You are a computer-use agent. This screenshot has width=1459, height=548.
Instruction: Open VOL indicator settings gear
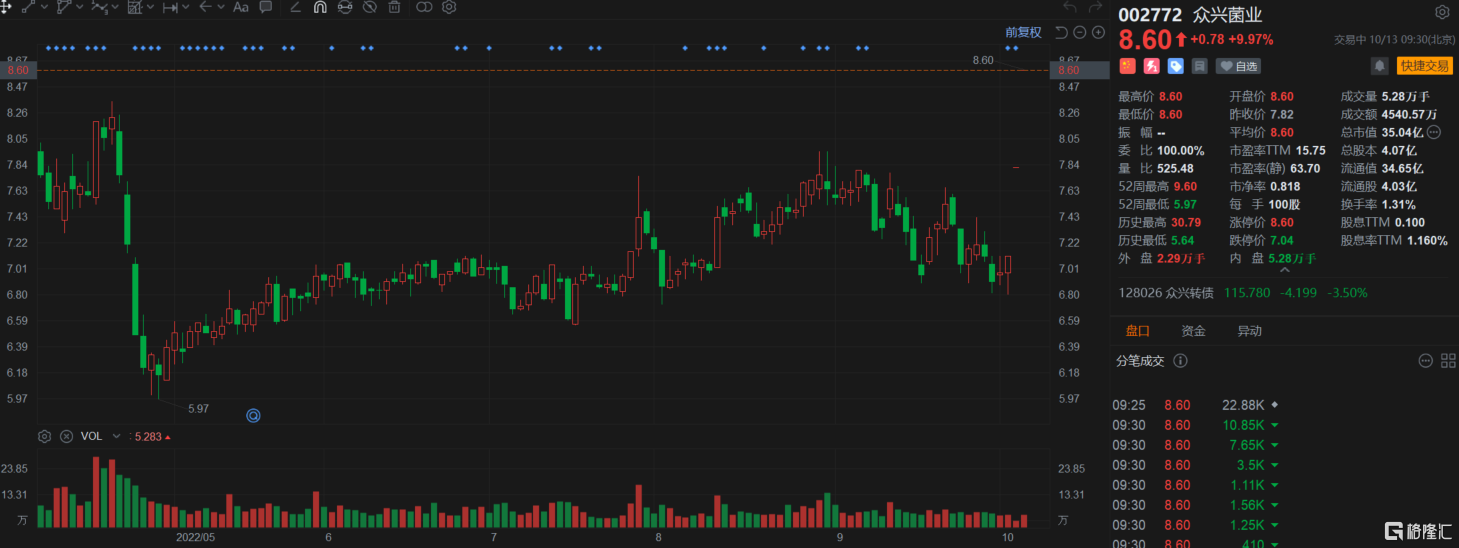(x=44, y=437)
